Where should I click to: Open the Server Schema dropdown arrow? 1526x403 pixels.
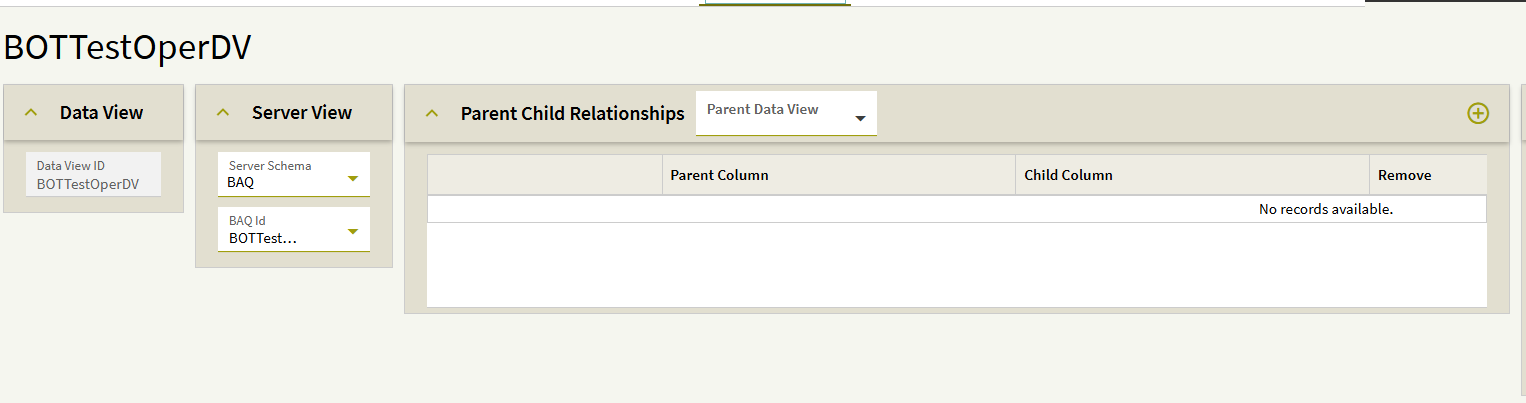click(x=352, y=180)
